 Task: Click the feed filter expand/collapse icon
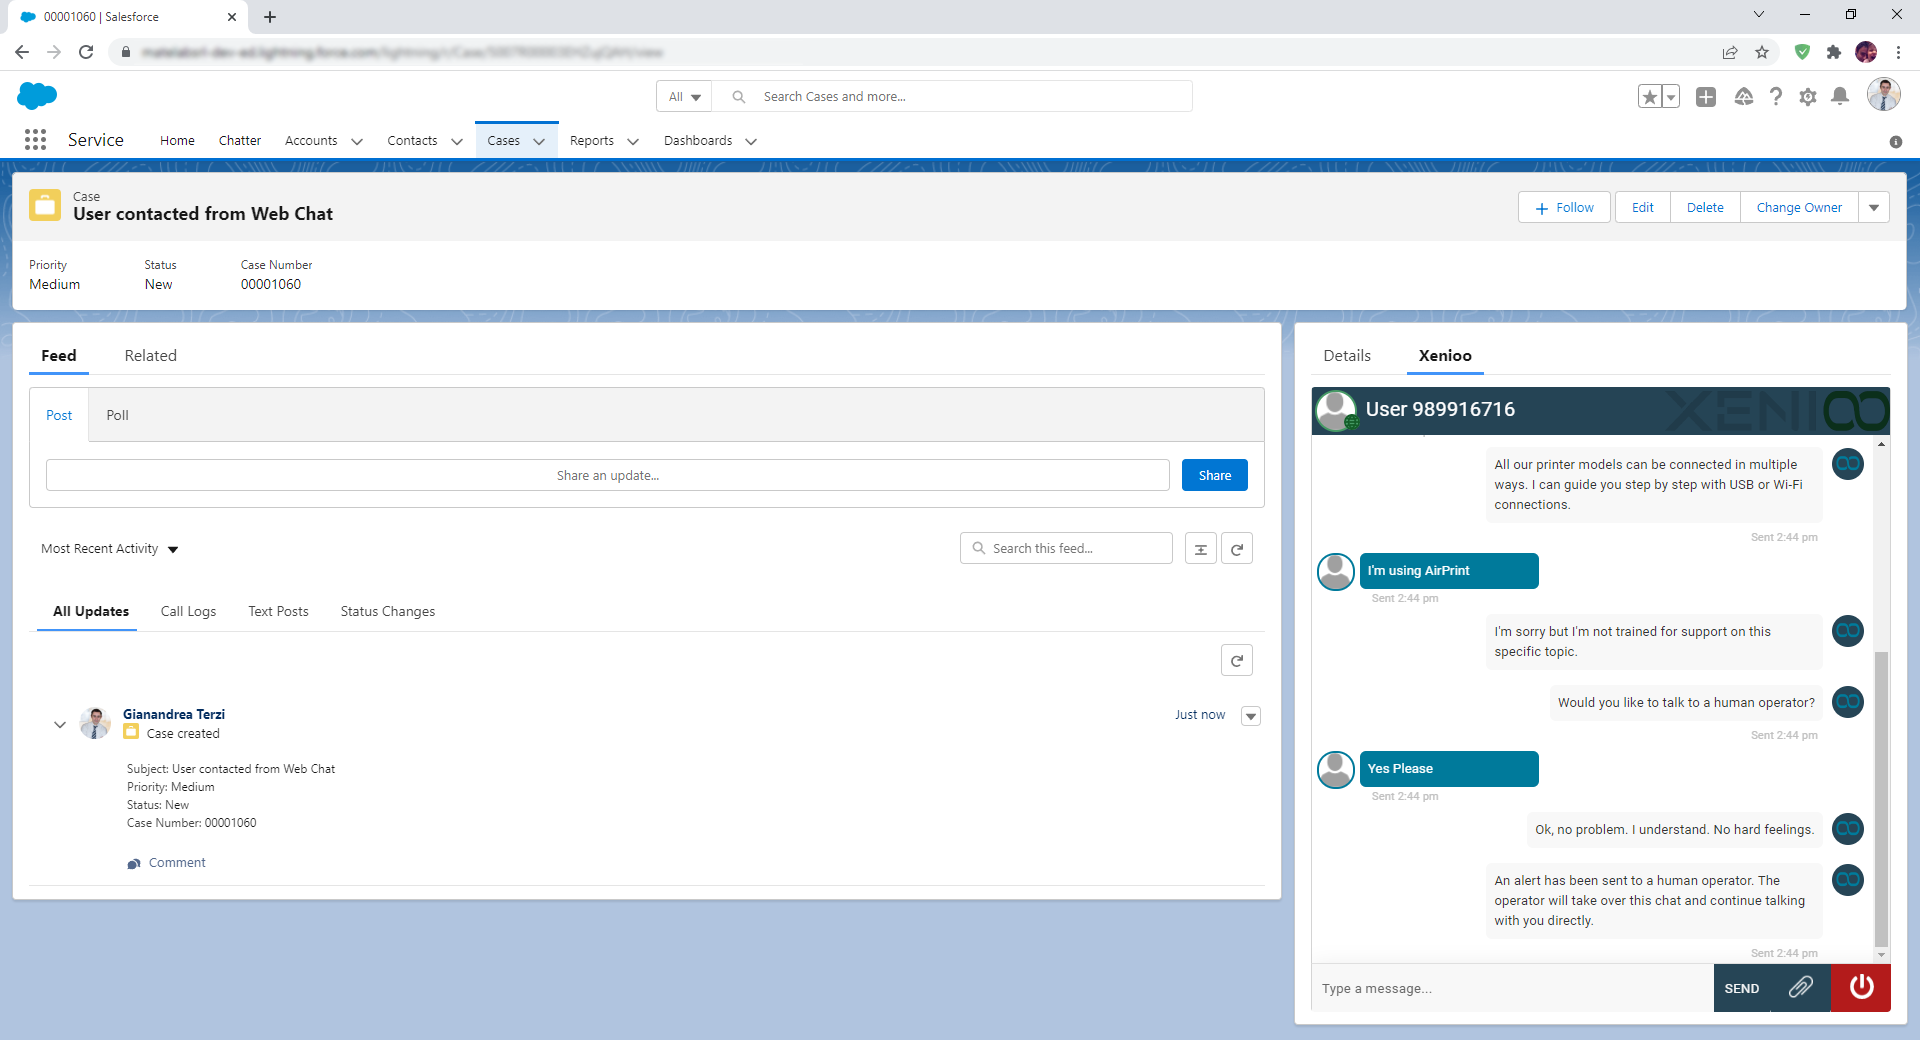[1200, 549]
